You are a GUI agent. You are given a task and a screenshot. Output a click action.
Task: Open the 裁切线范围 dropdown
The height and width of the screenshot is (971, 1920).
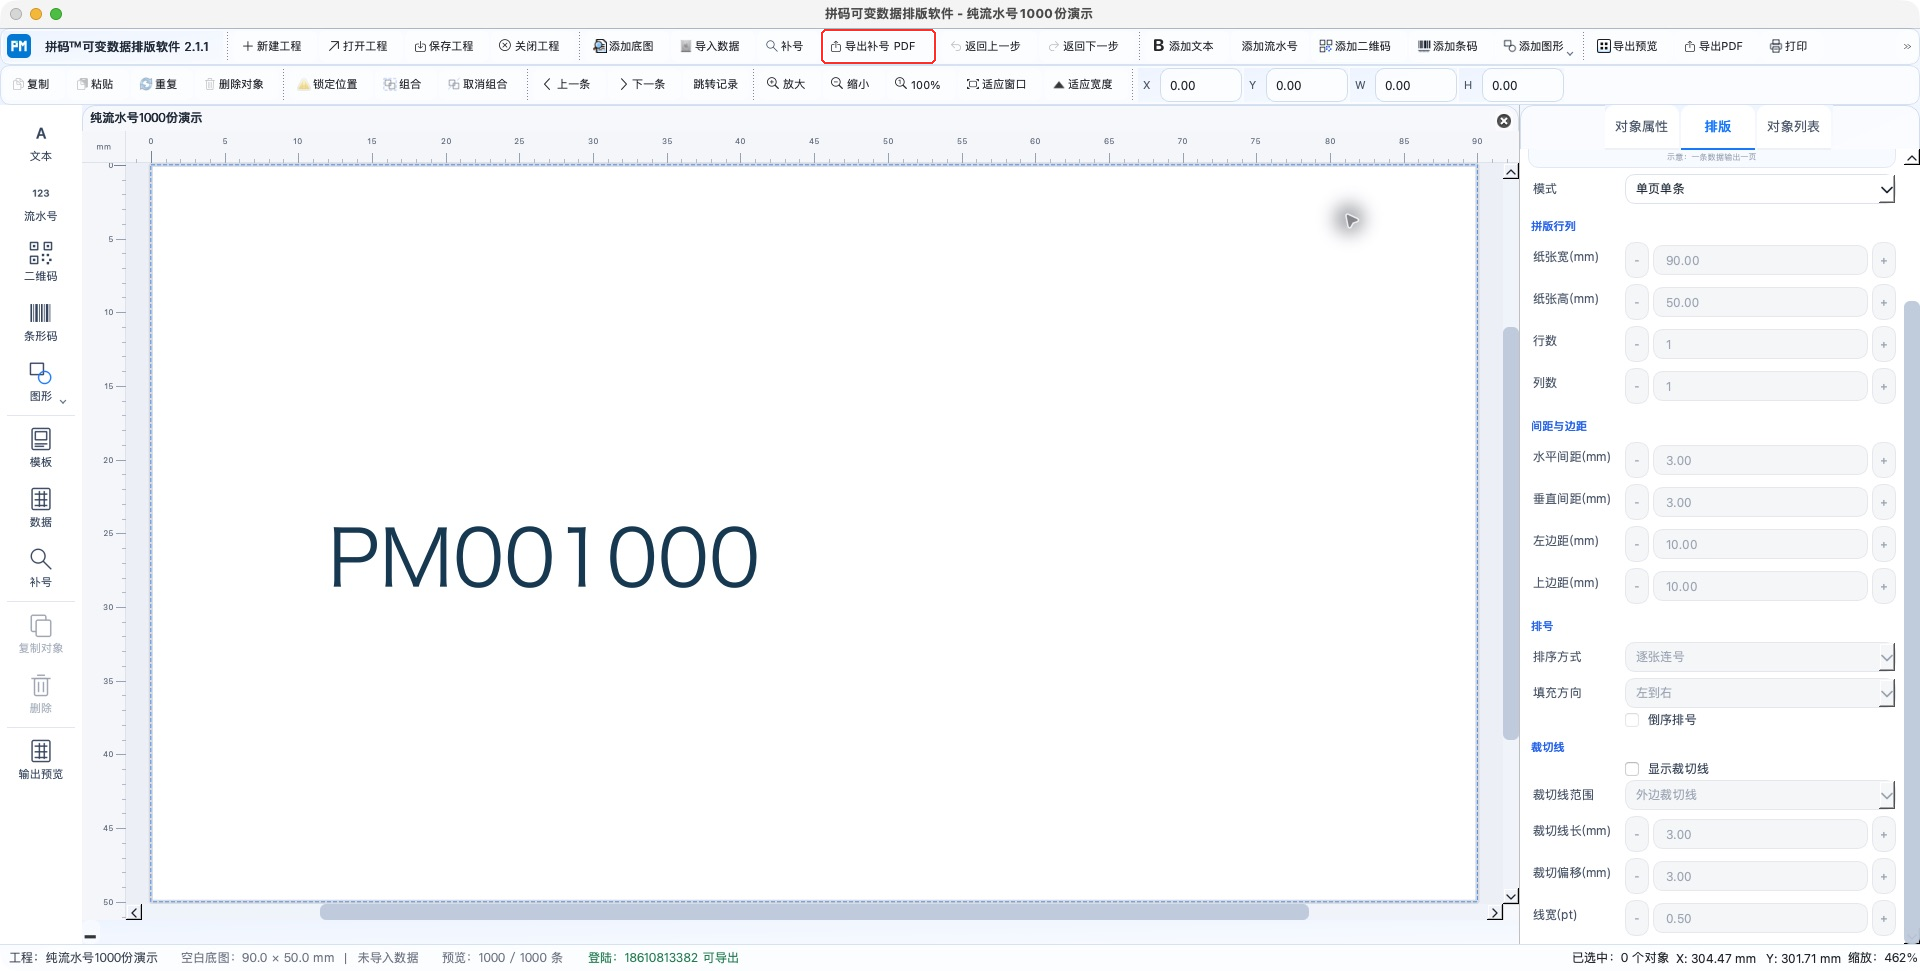tap(1760, 795)
